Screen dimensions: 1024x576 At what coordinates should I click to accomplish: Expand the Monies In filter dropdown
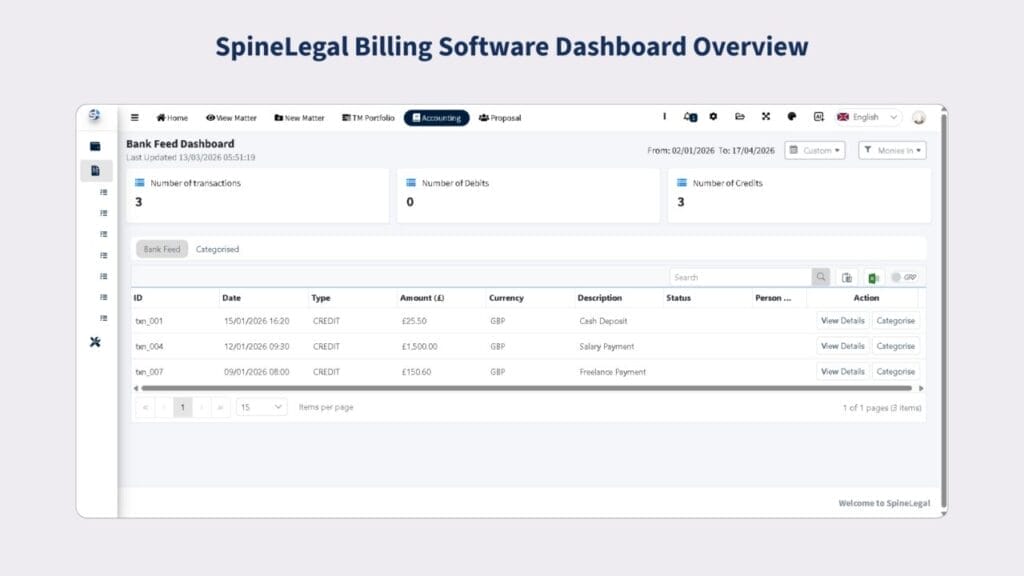[892, 150]
